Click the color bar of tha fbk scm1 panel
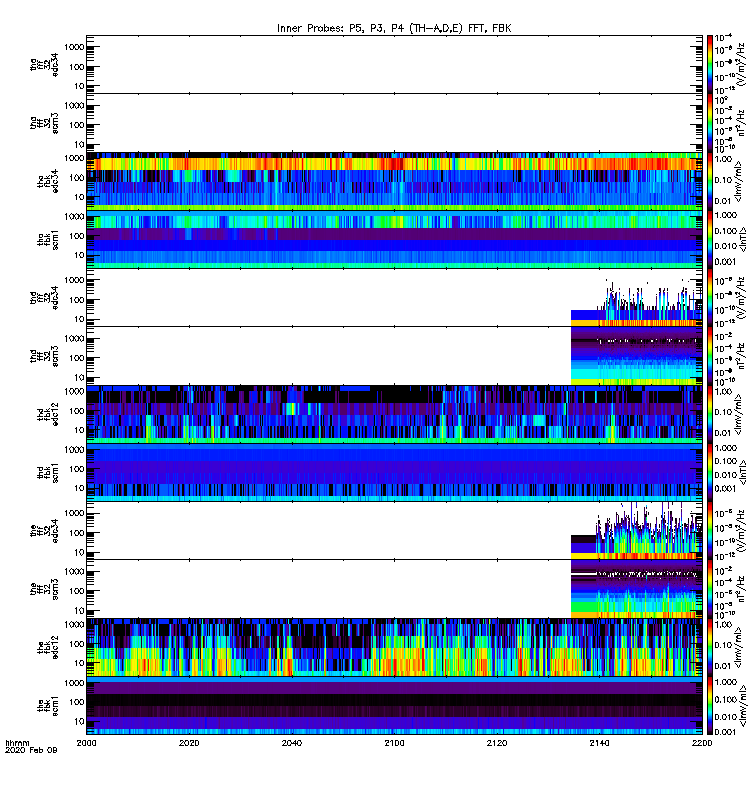Viewport: 750px width, 800px height. pos(710,239)
